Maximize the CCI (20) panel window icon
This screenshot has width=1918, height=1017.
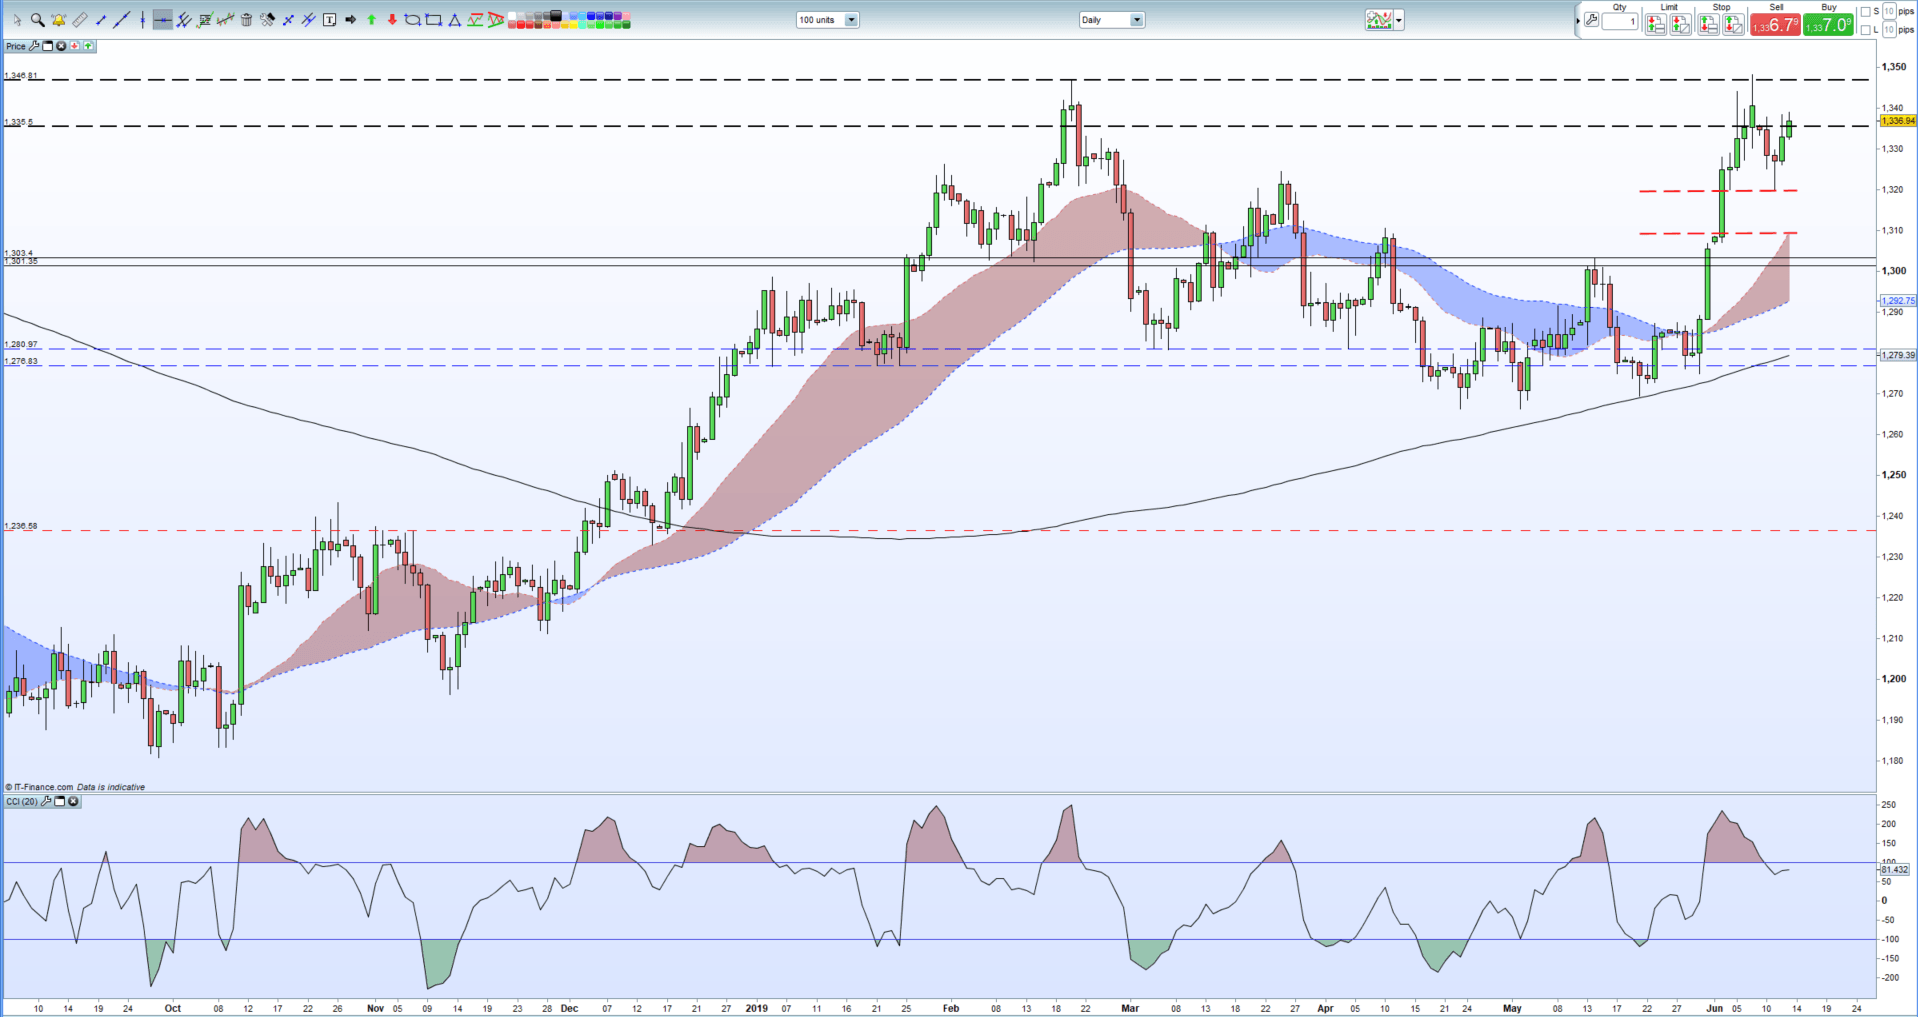[x=59, y=802]
